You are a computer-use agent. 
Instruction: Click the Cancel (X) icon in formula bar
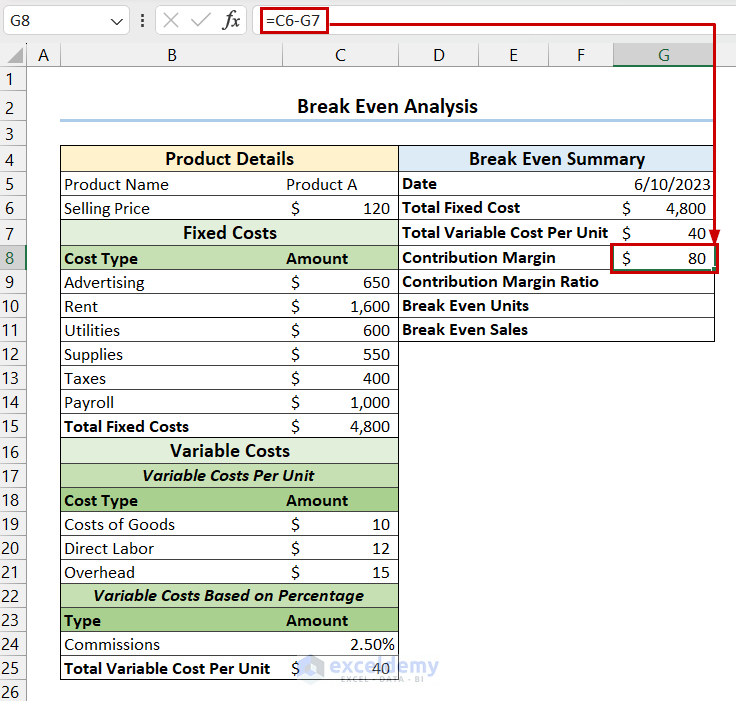click(171, 20)
